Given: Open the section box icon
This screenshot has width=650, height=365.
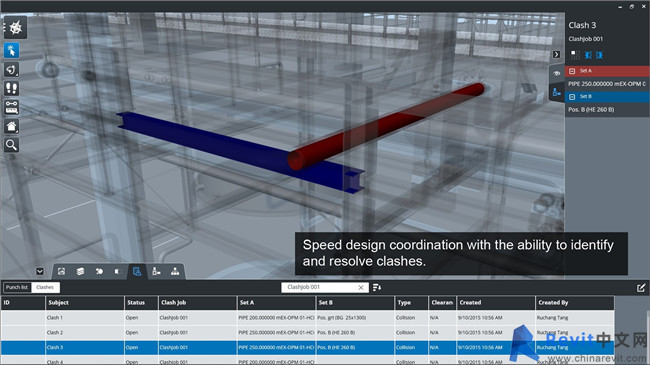Looking at the screenshot, I should [118, 271].
